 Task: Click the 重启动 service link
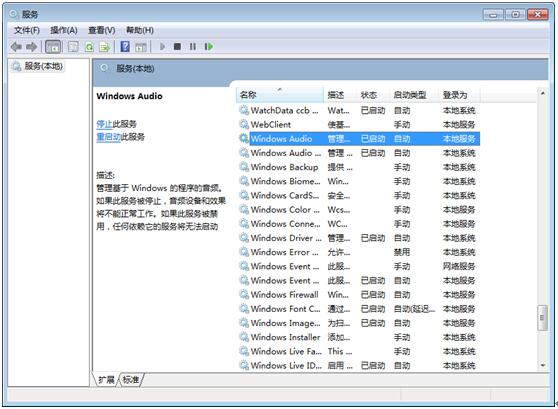coord(109,137)
